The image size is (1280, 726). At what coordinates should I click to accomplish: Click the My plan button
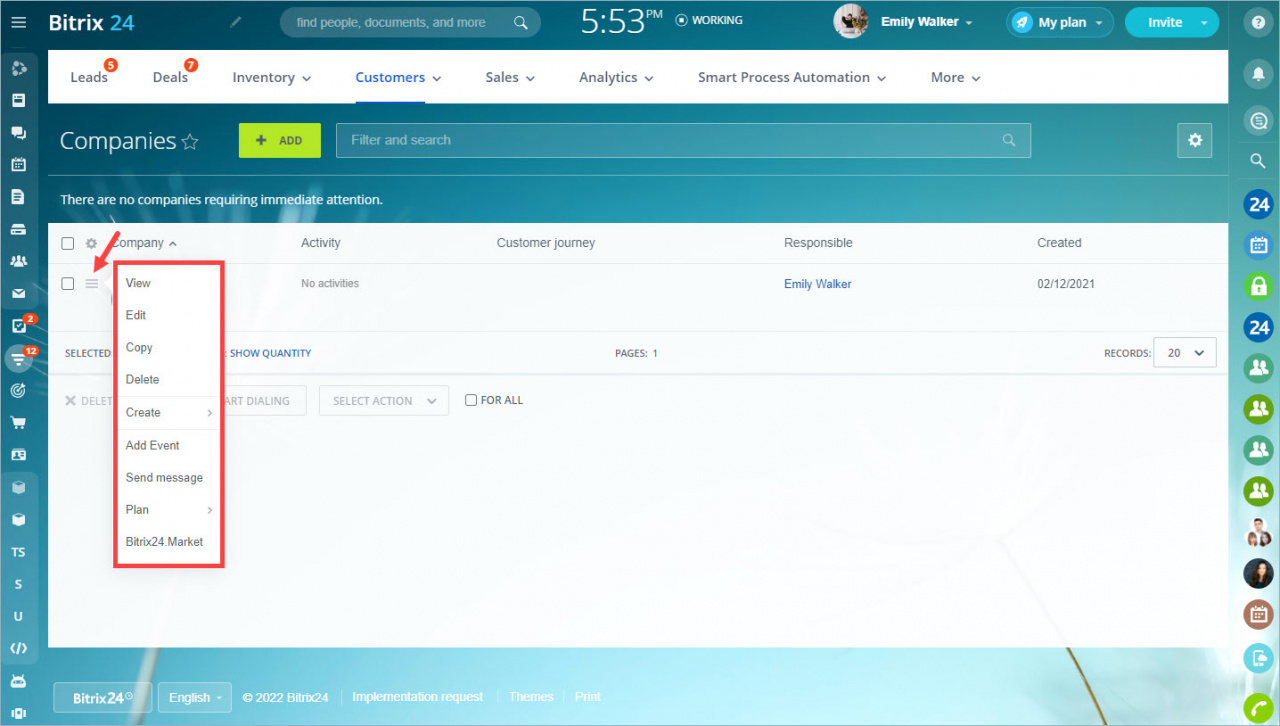coord(1061,22)
